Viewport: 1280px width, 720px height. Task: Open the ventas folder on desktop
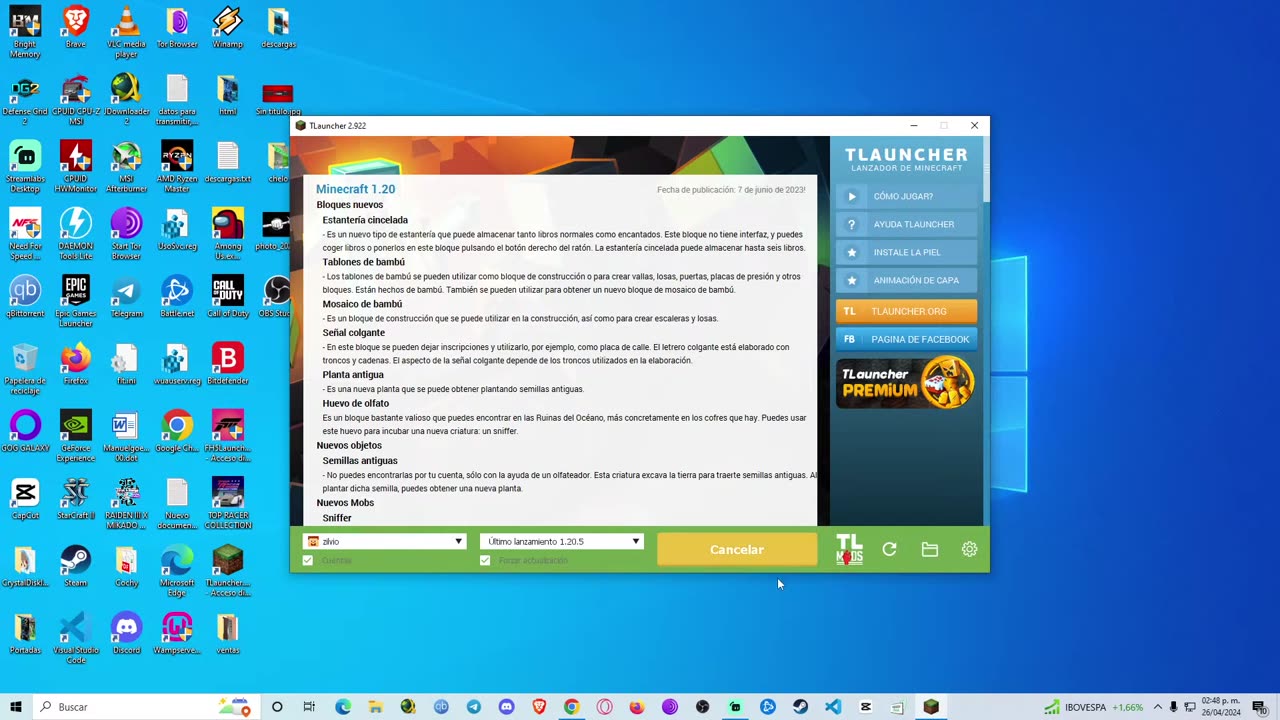(228, 633)
